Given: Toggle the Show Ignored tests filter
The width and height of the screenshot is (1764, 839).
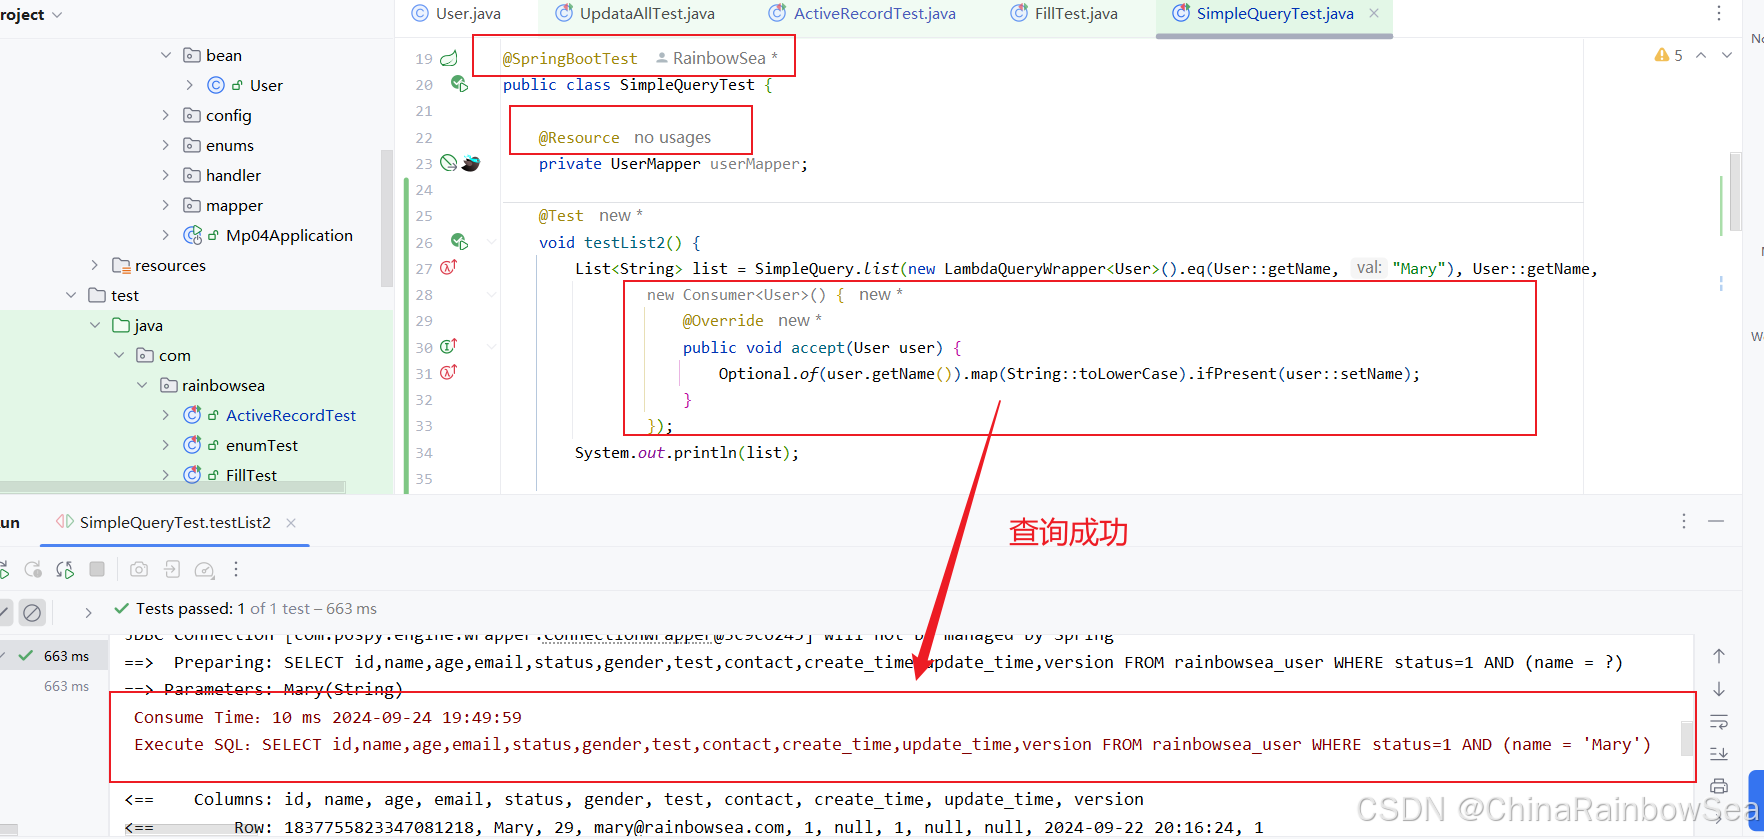Looking at the screenshot, I should pyautogui.click(x=32, y=612).
